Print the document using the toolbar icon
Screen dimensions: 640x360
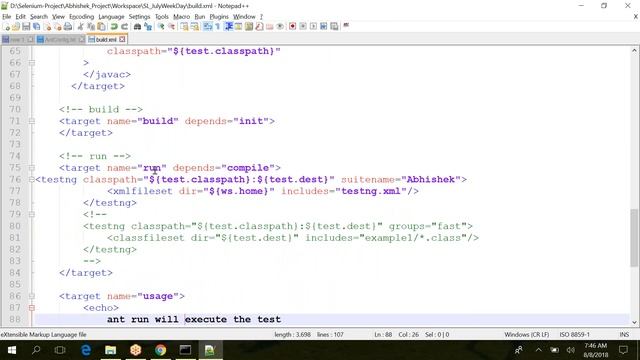point(68,26)
